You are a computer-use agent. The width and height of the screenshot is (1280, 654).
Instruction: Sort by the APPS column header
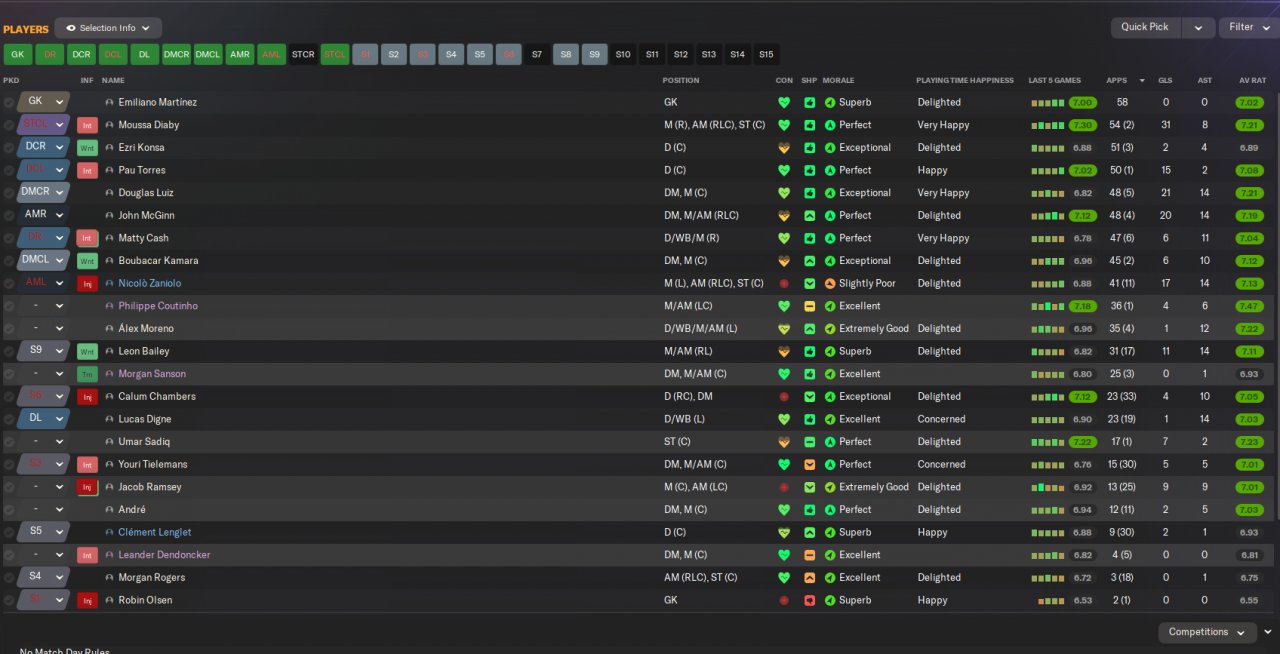[1116, 80]
